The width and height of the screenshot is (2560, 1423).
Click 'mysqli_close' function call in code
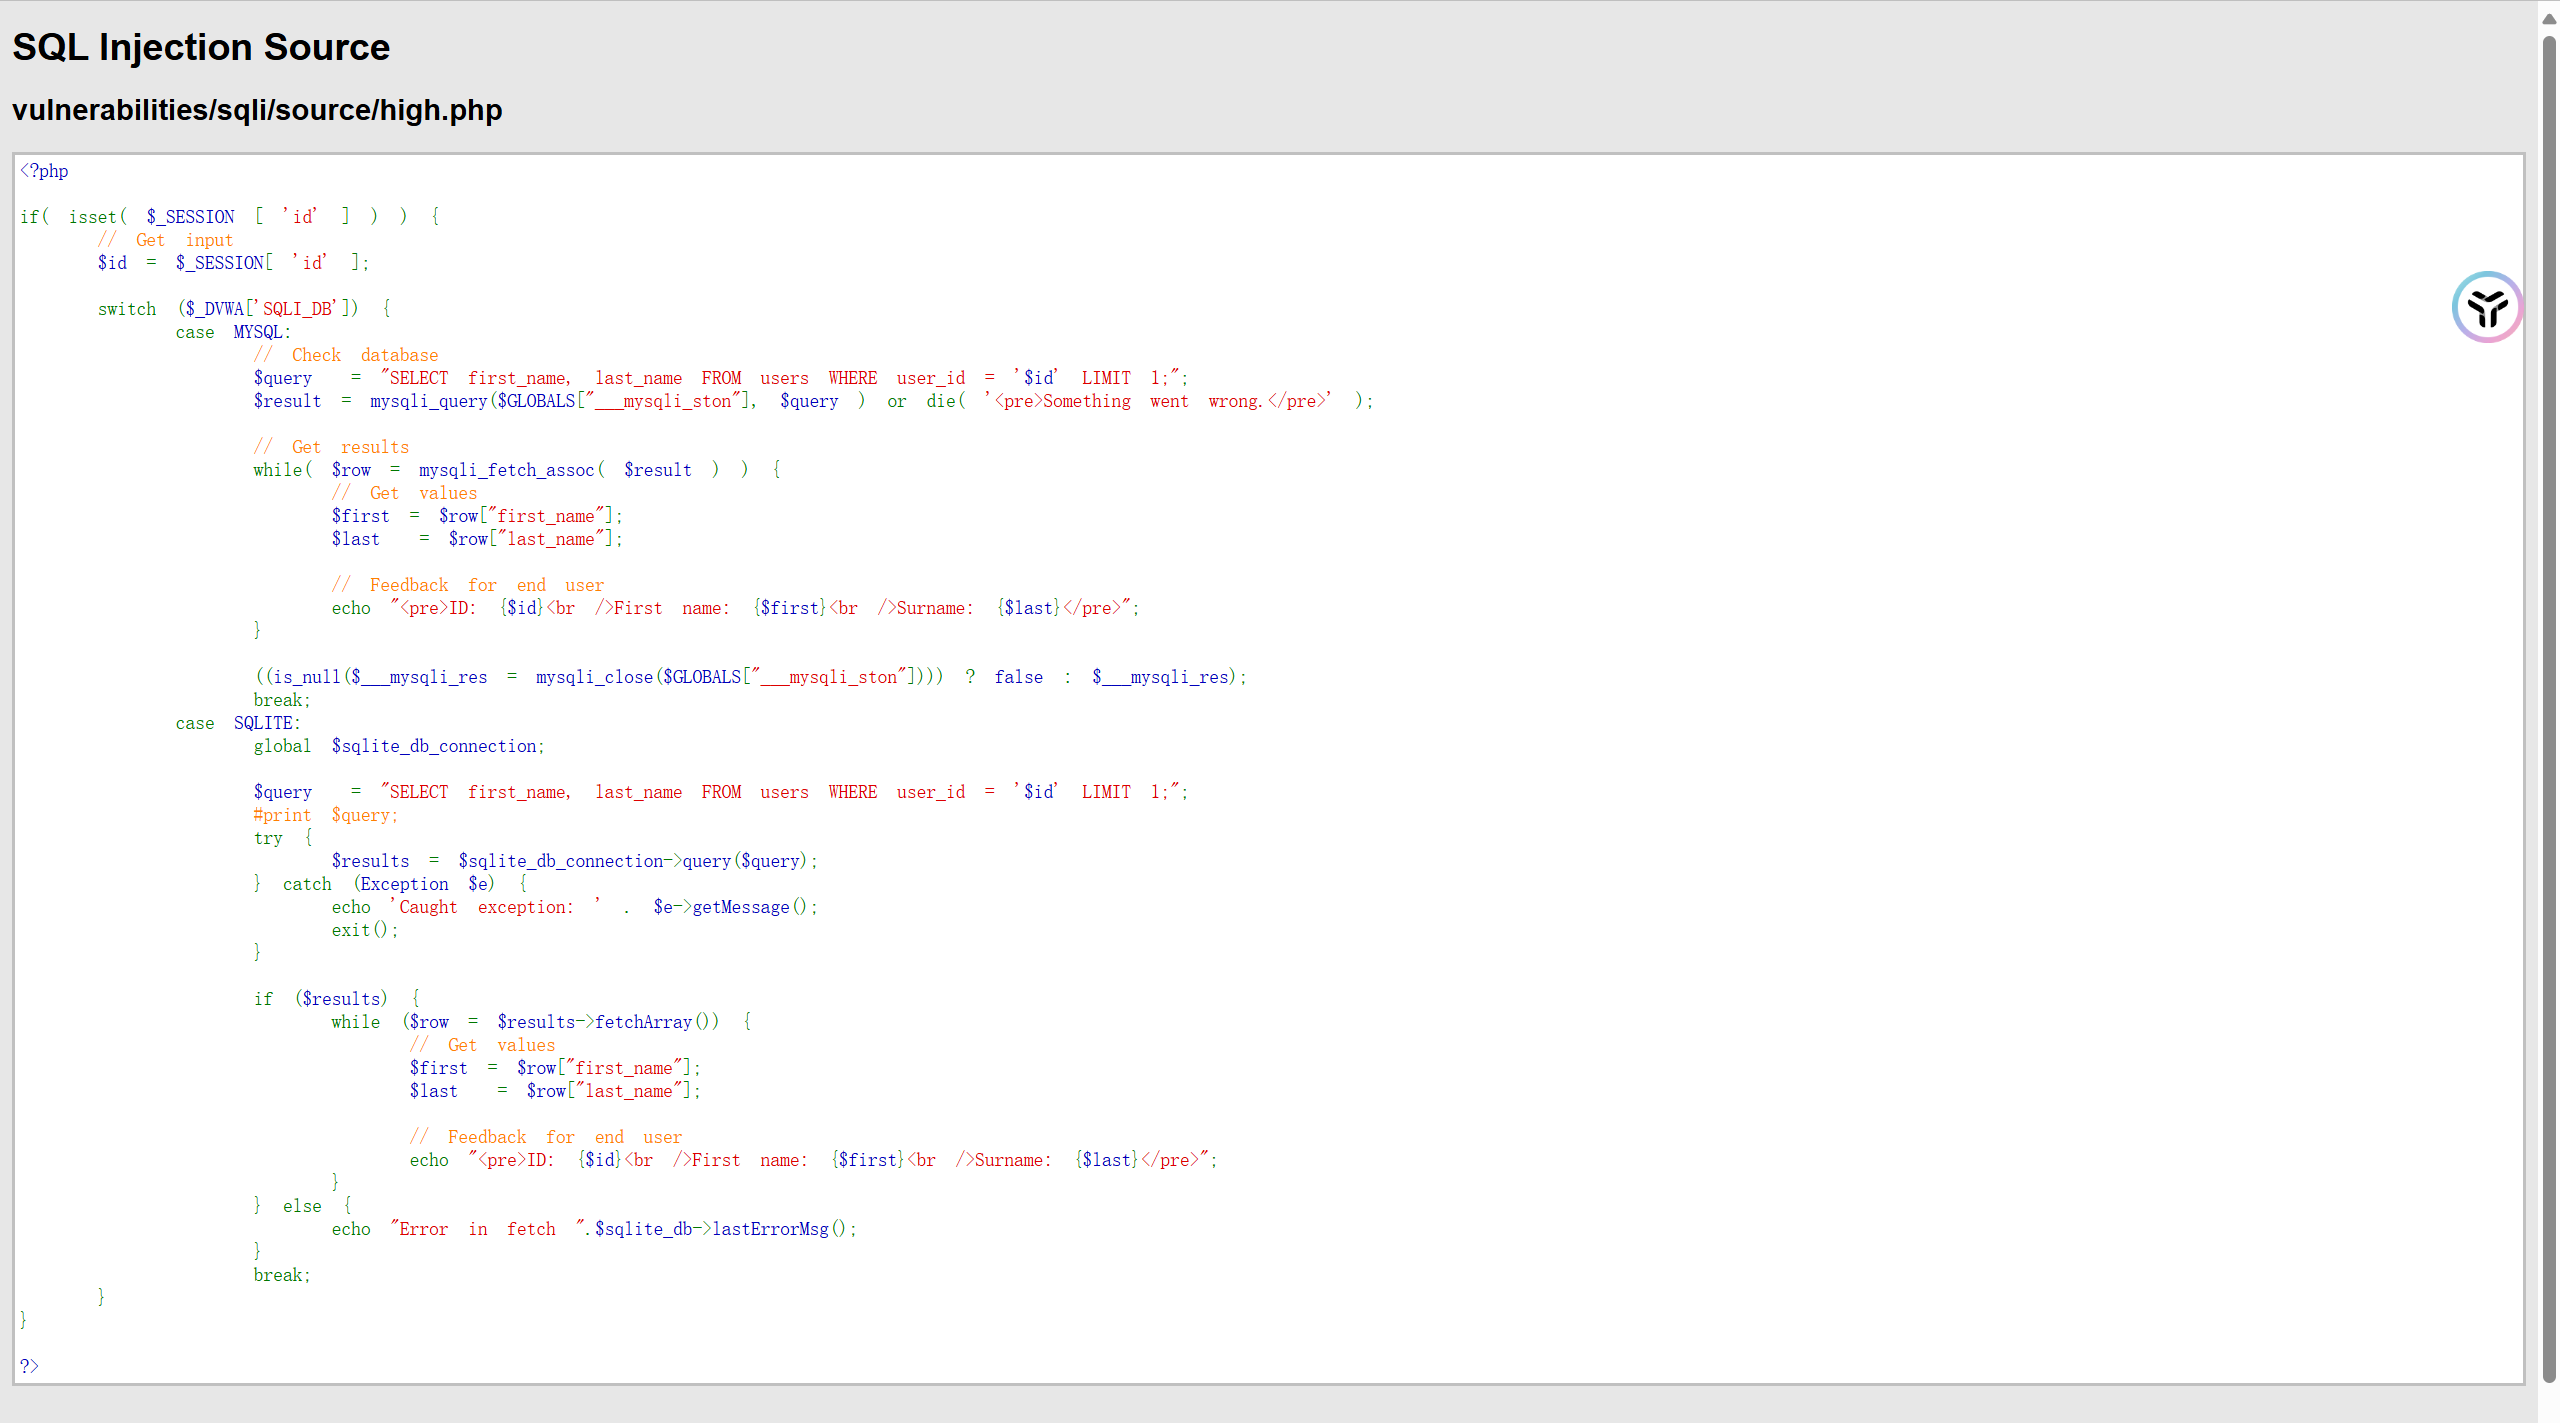(594, 677)
